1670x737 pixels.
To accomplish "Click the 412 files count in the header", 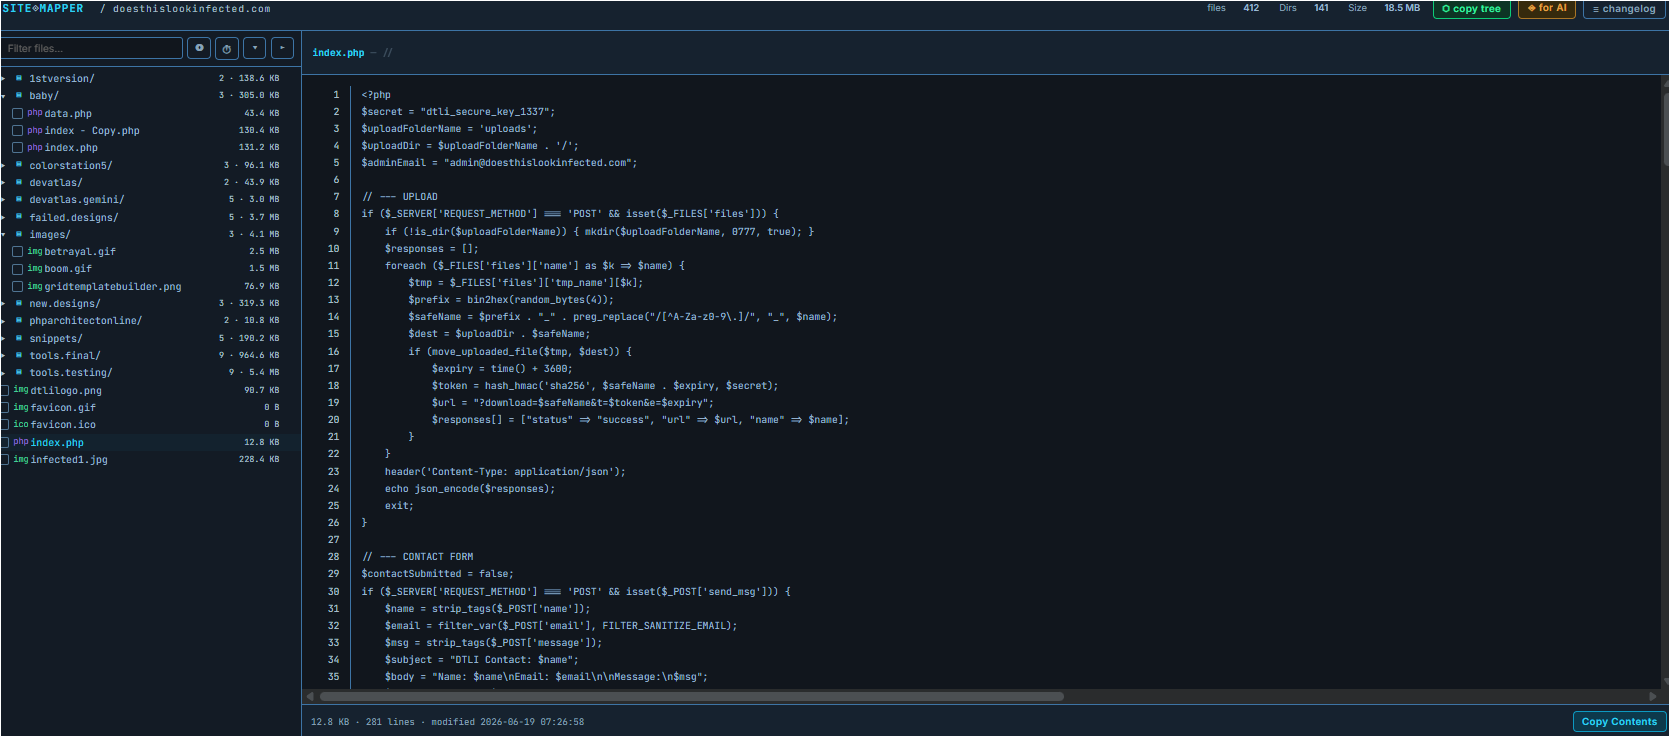I will click(x=1251, y=8).
